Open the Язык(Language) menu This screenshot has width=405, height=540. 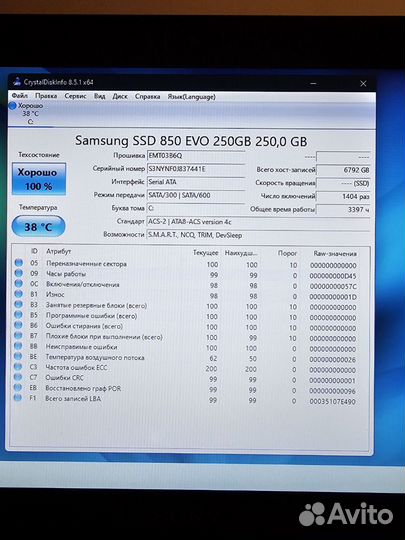click(191, 97)
